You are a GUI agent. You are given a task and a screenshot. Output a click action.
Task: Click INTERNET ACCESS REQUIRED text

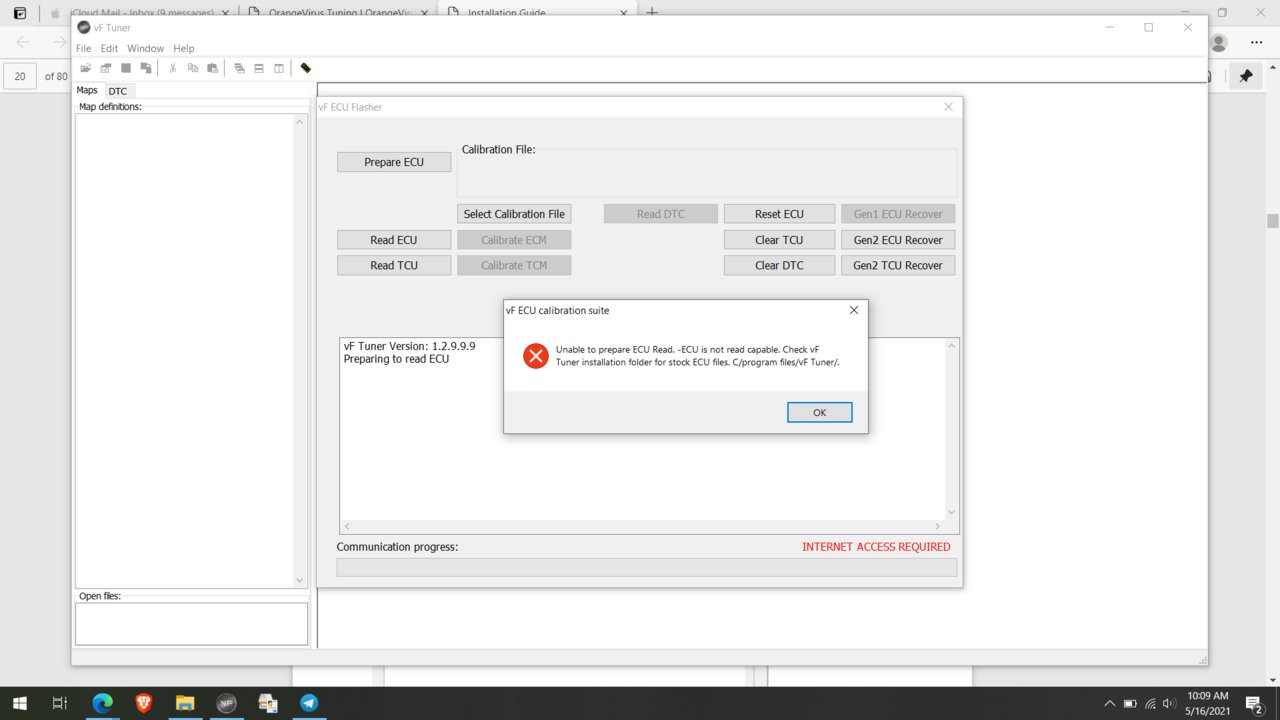click(x=876, y=547)
